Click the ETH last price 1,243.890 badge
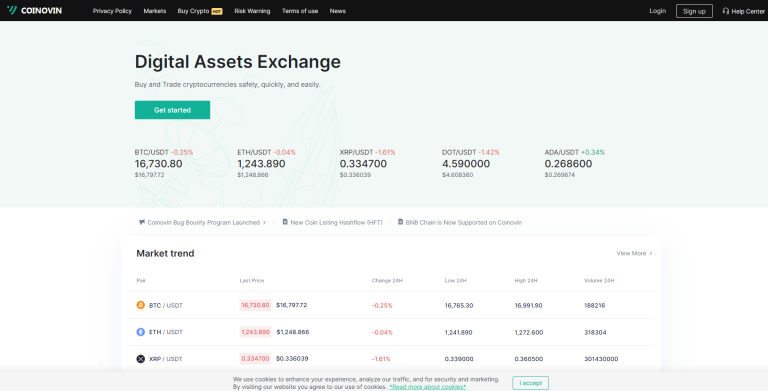 point(255,332)
